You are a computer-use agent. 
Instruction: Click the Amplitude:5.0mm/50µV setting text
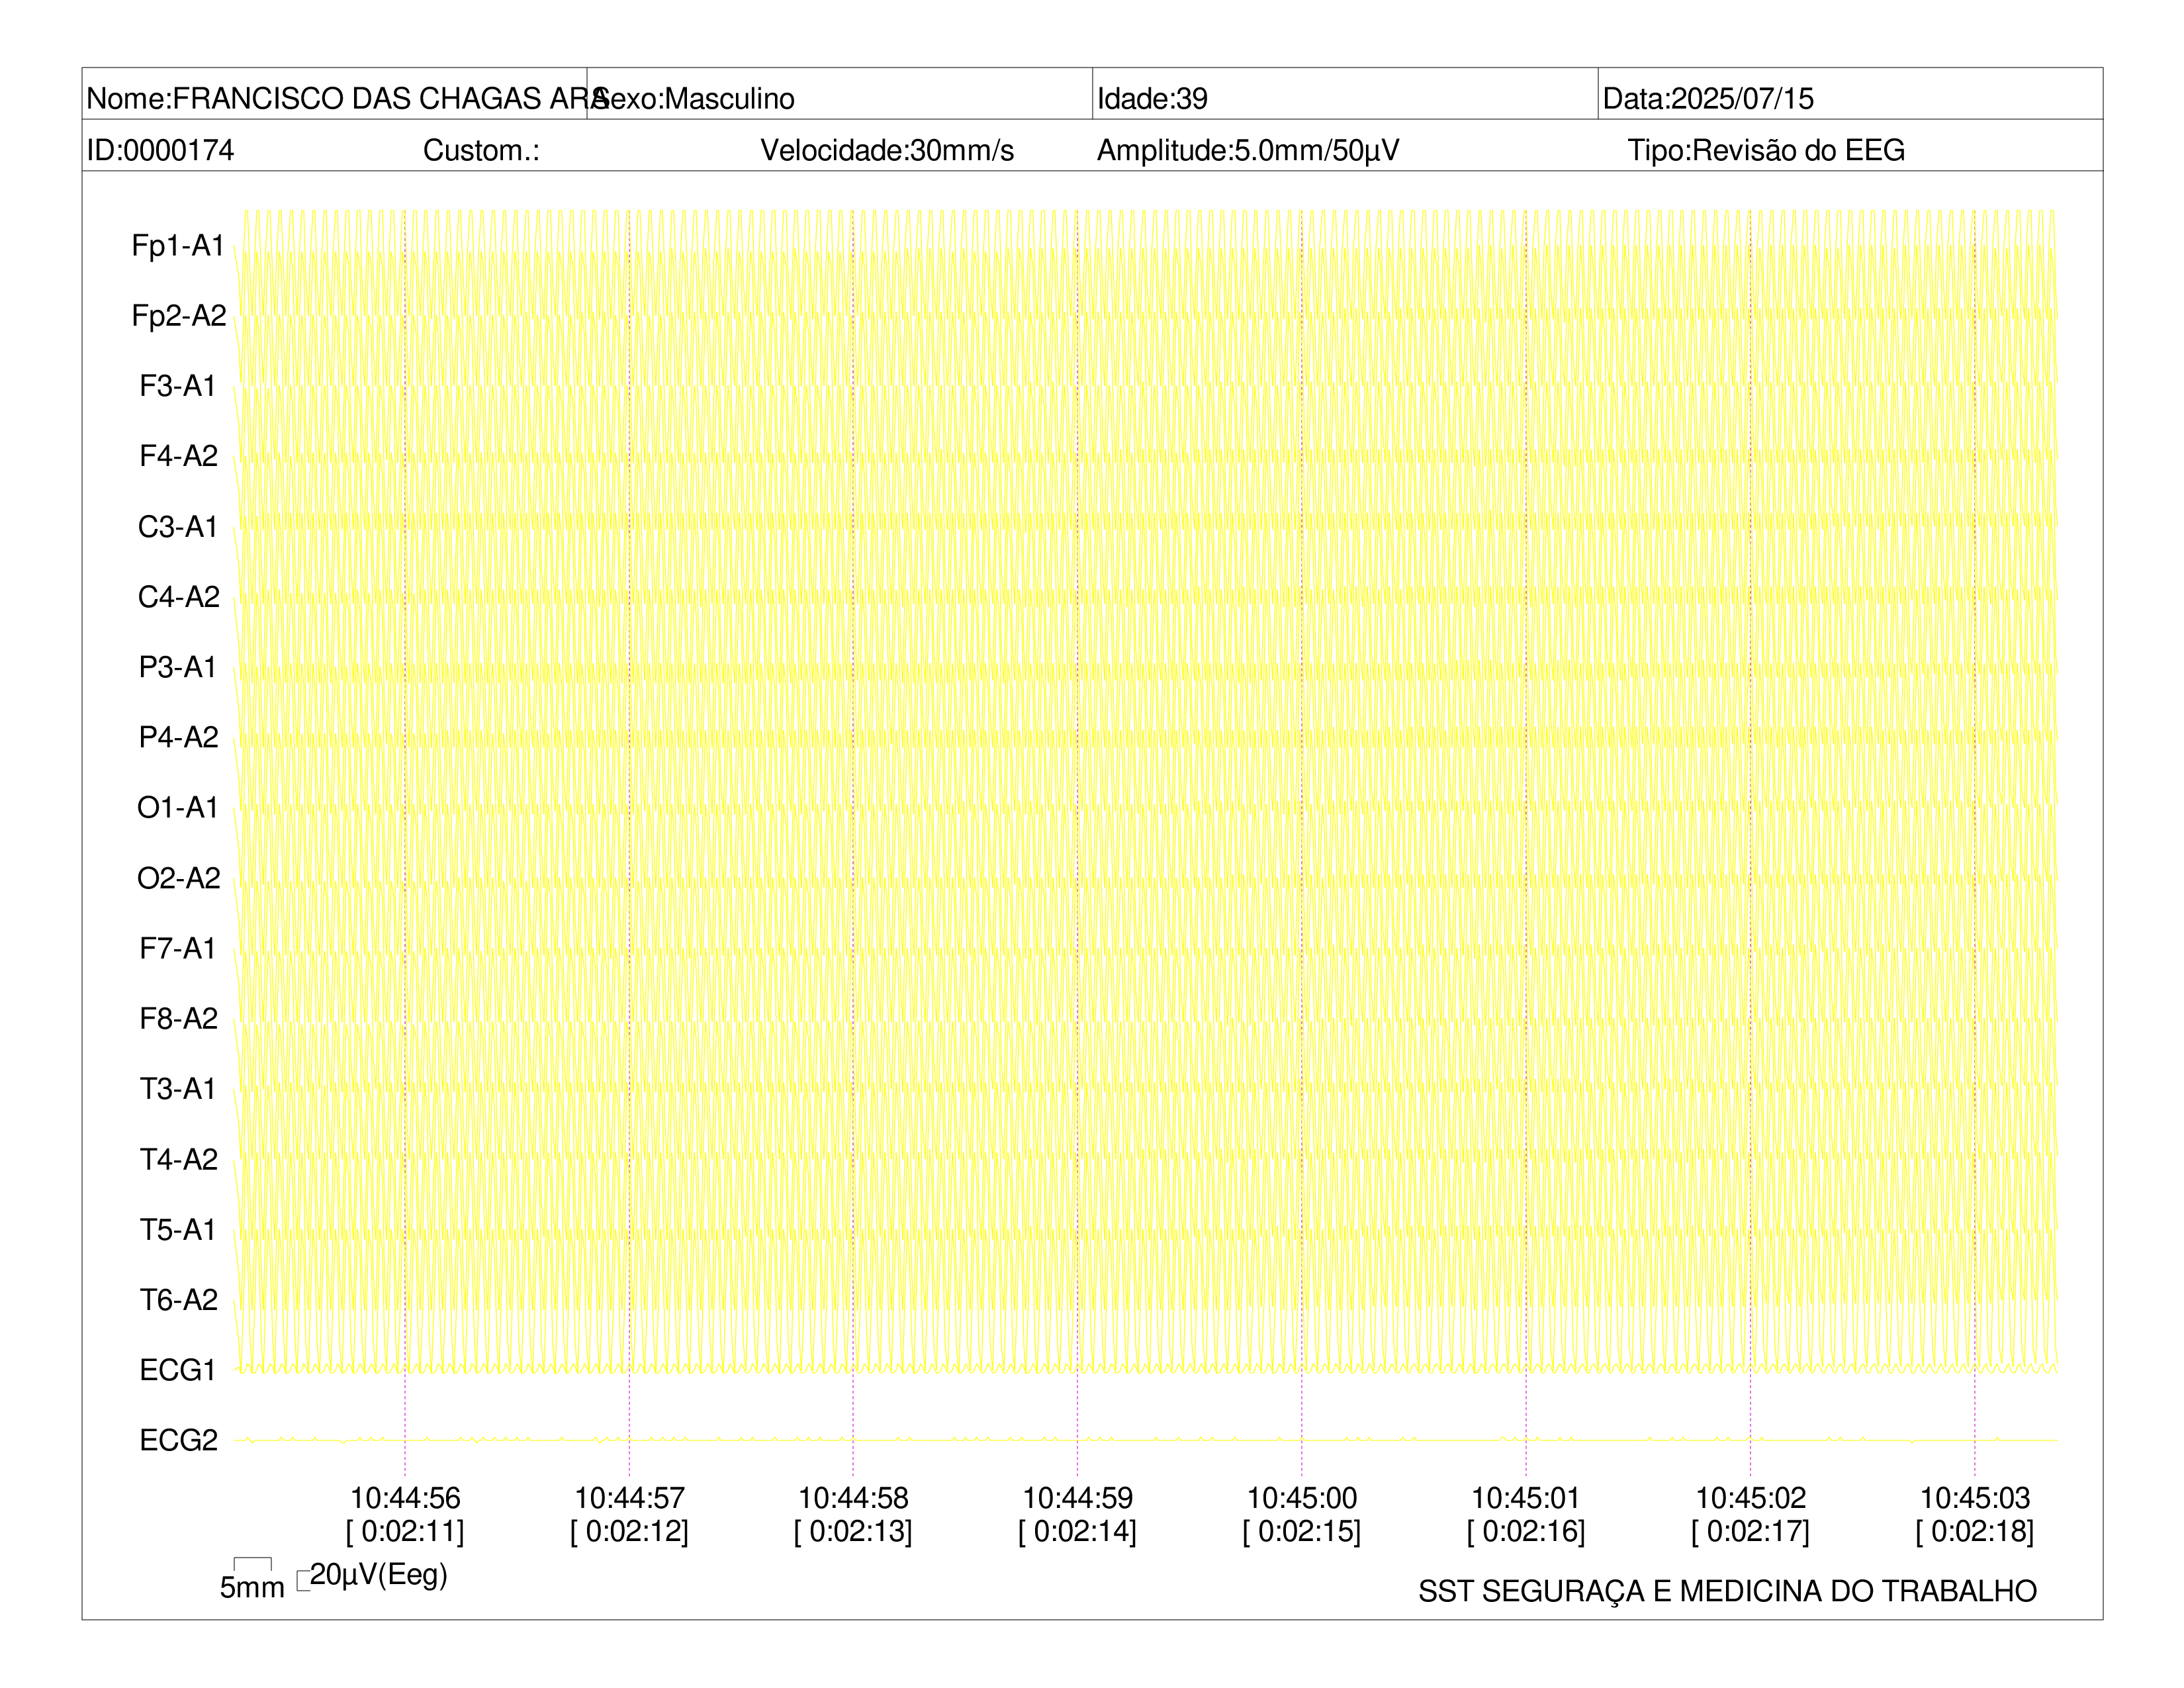coord(1248,150)
